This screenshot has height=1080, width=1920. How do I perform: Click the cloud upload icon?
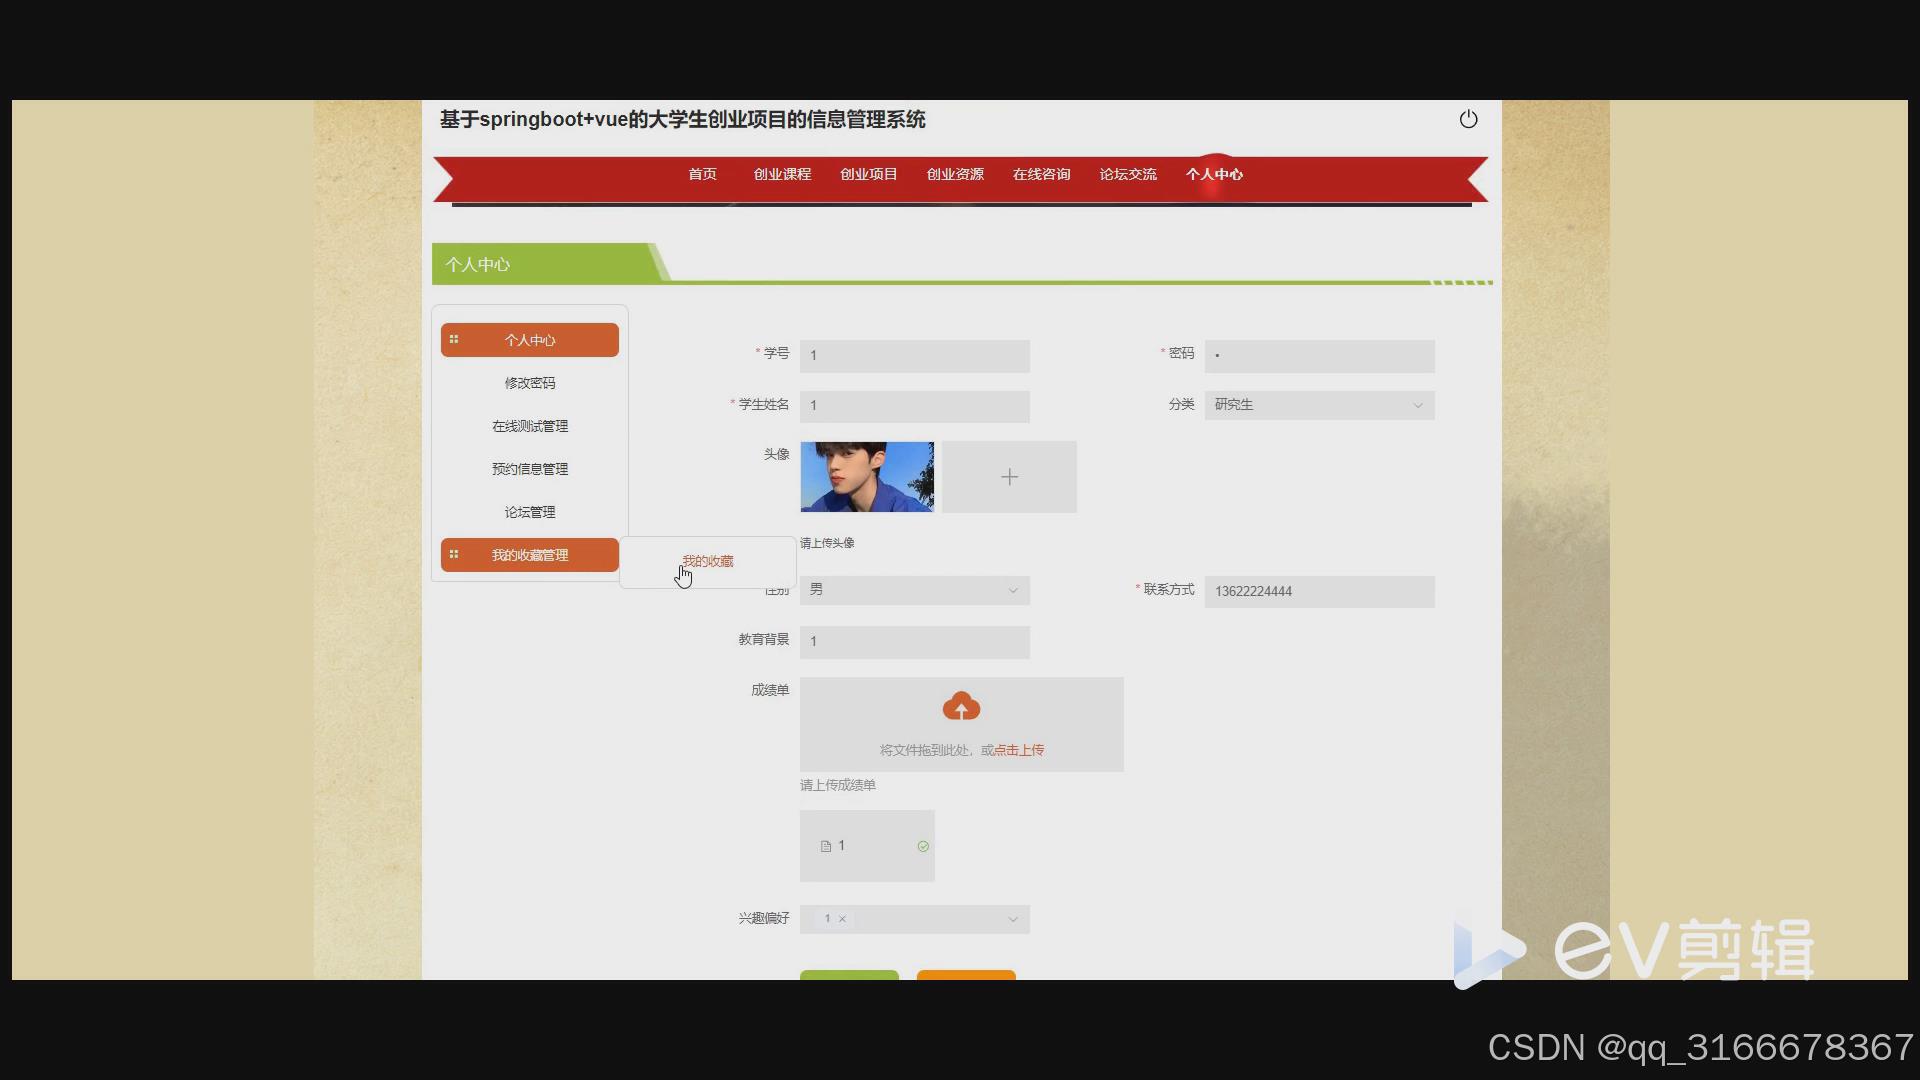[x=961, y=707]
